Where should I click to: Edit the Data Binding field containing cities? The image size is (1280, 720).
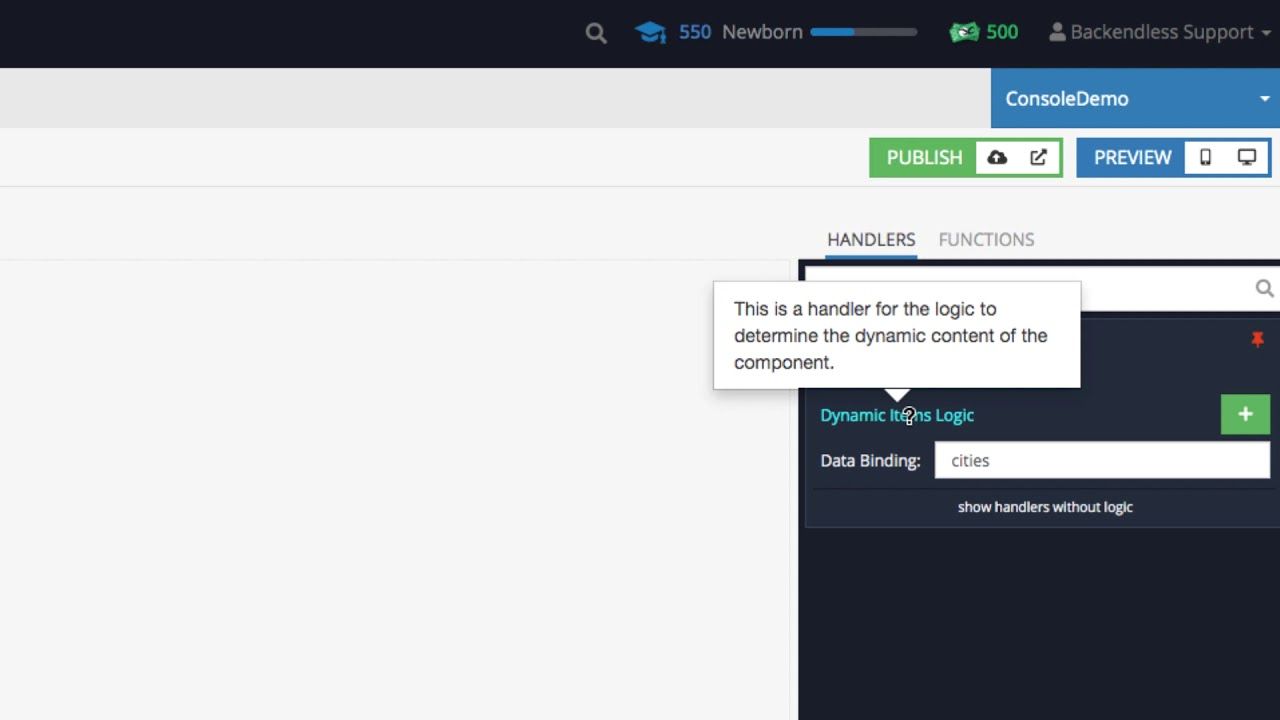click(x=1102, y=461)
